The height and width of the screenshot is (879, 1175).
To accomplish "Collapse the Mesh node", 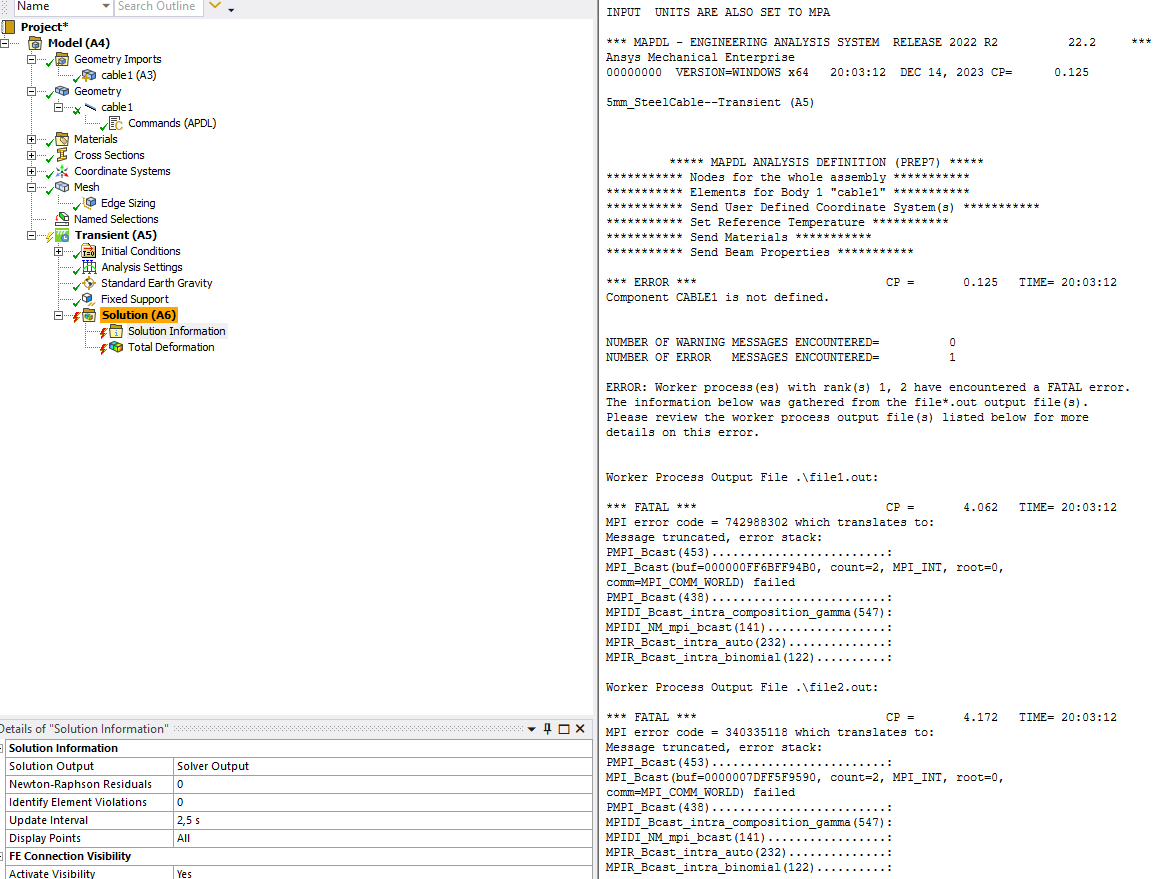I will [31, 187].
